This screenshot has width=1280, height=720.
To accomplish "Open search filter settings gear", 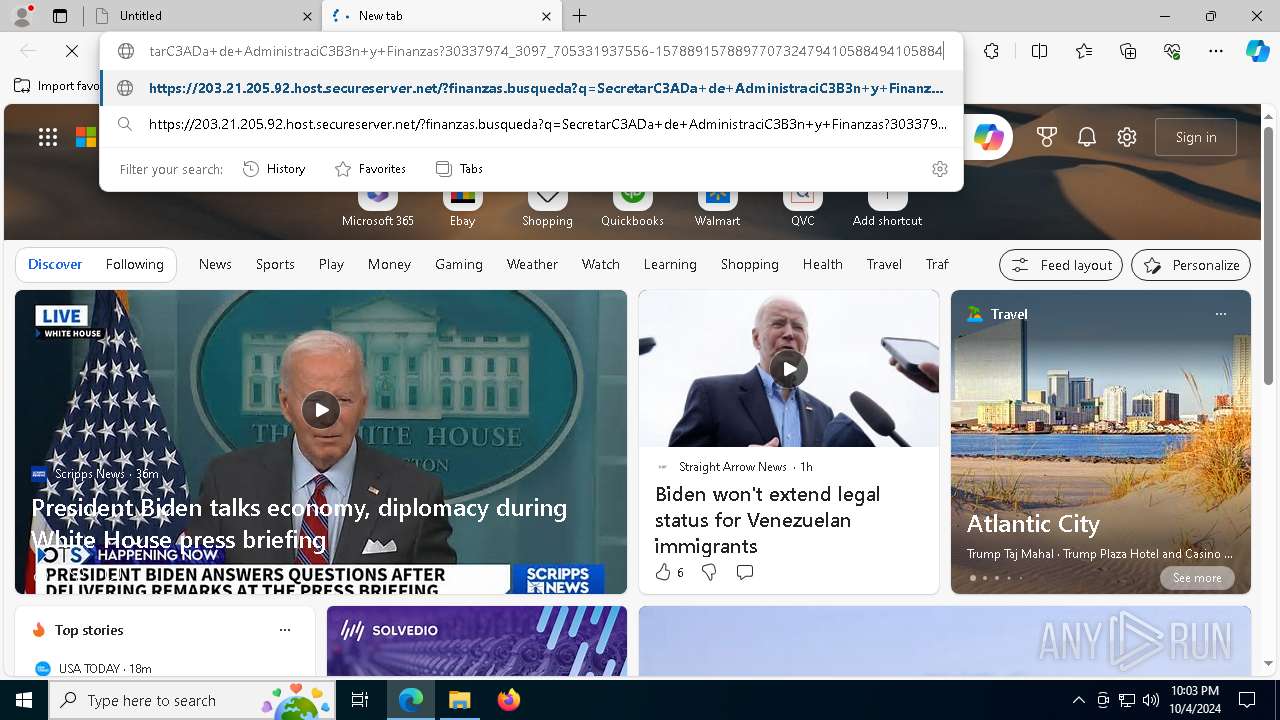I will (939, 169).
